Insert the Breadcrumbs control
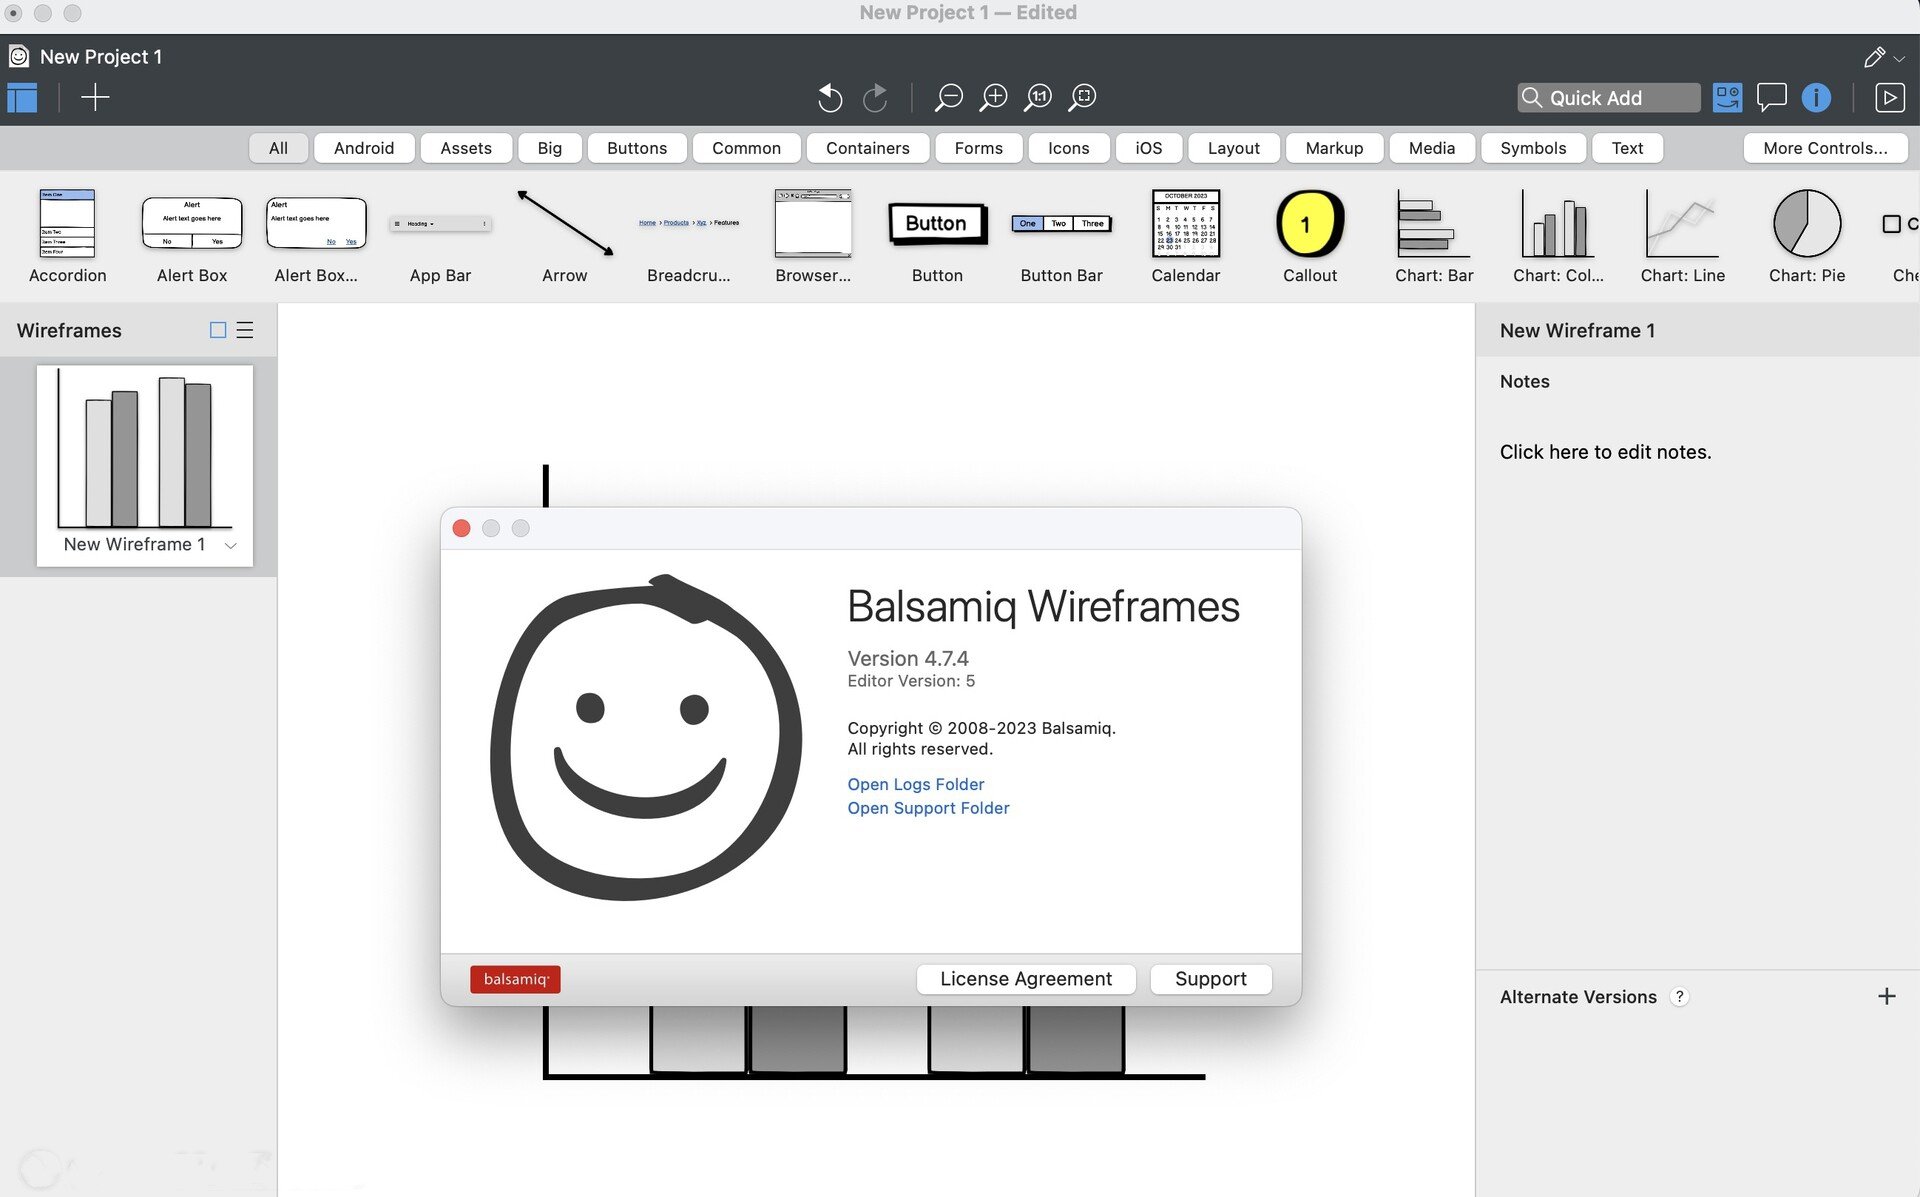Image resolution: width=1920 pixels, height=1197 pixels. (689, 236)
